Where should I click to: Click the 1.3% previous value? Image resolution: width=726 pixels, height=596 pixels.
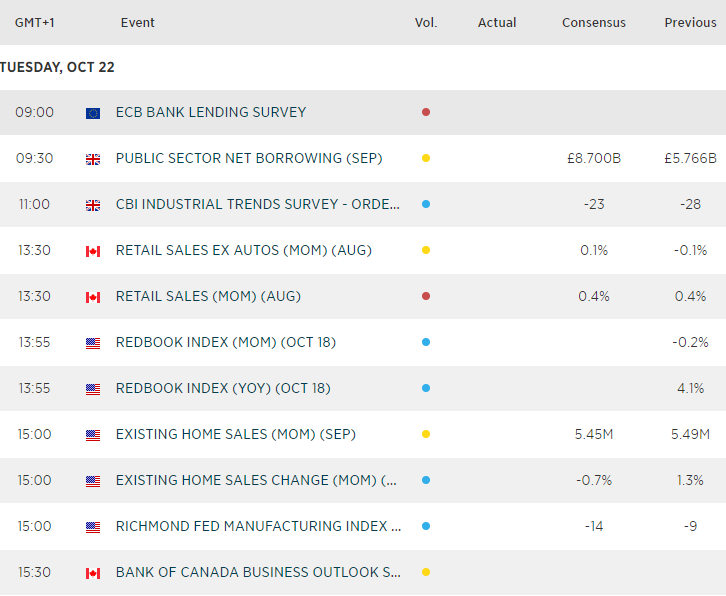pyautogui.click(x=690, y=480)
